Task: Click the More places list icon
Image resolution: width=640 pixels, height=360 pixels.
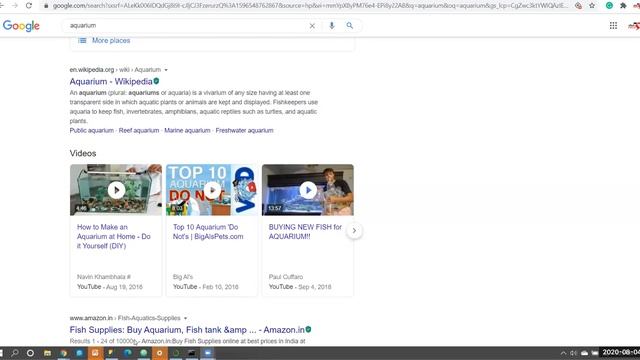Action: [82, 40]
